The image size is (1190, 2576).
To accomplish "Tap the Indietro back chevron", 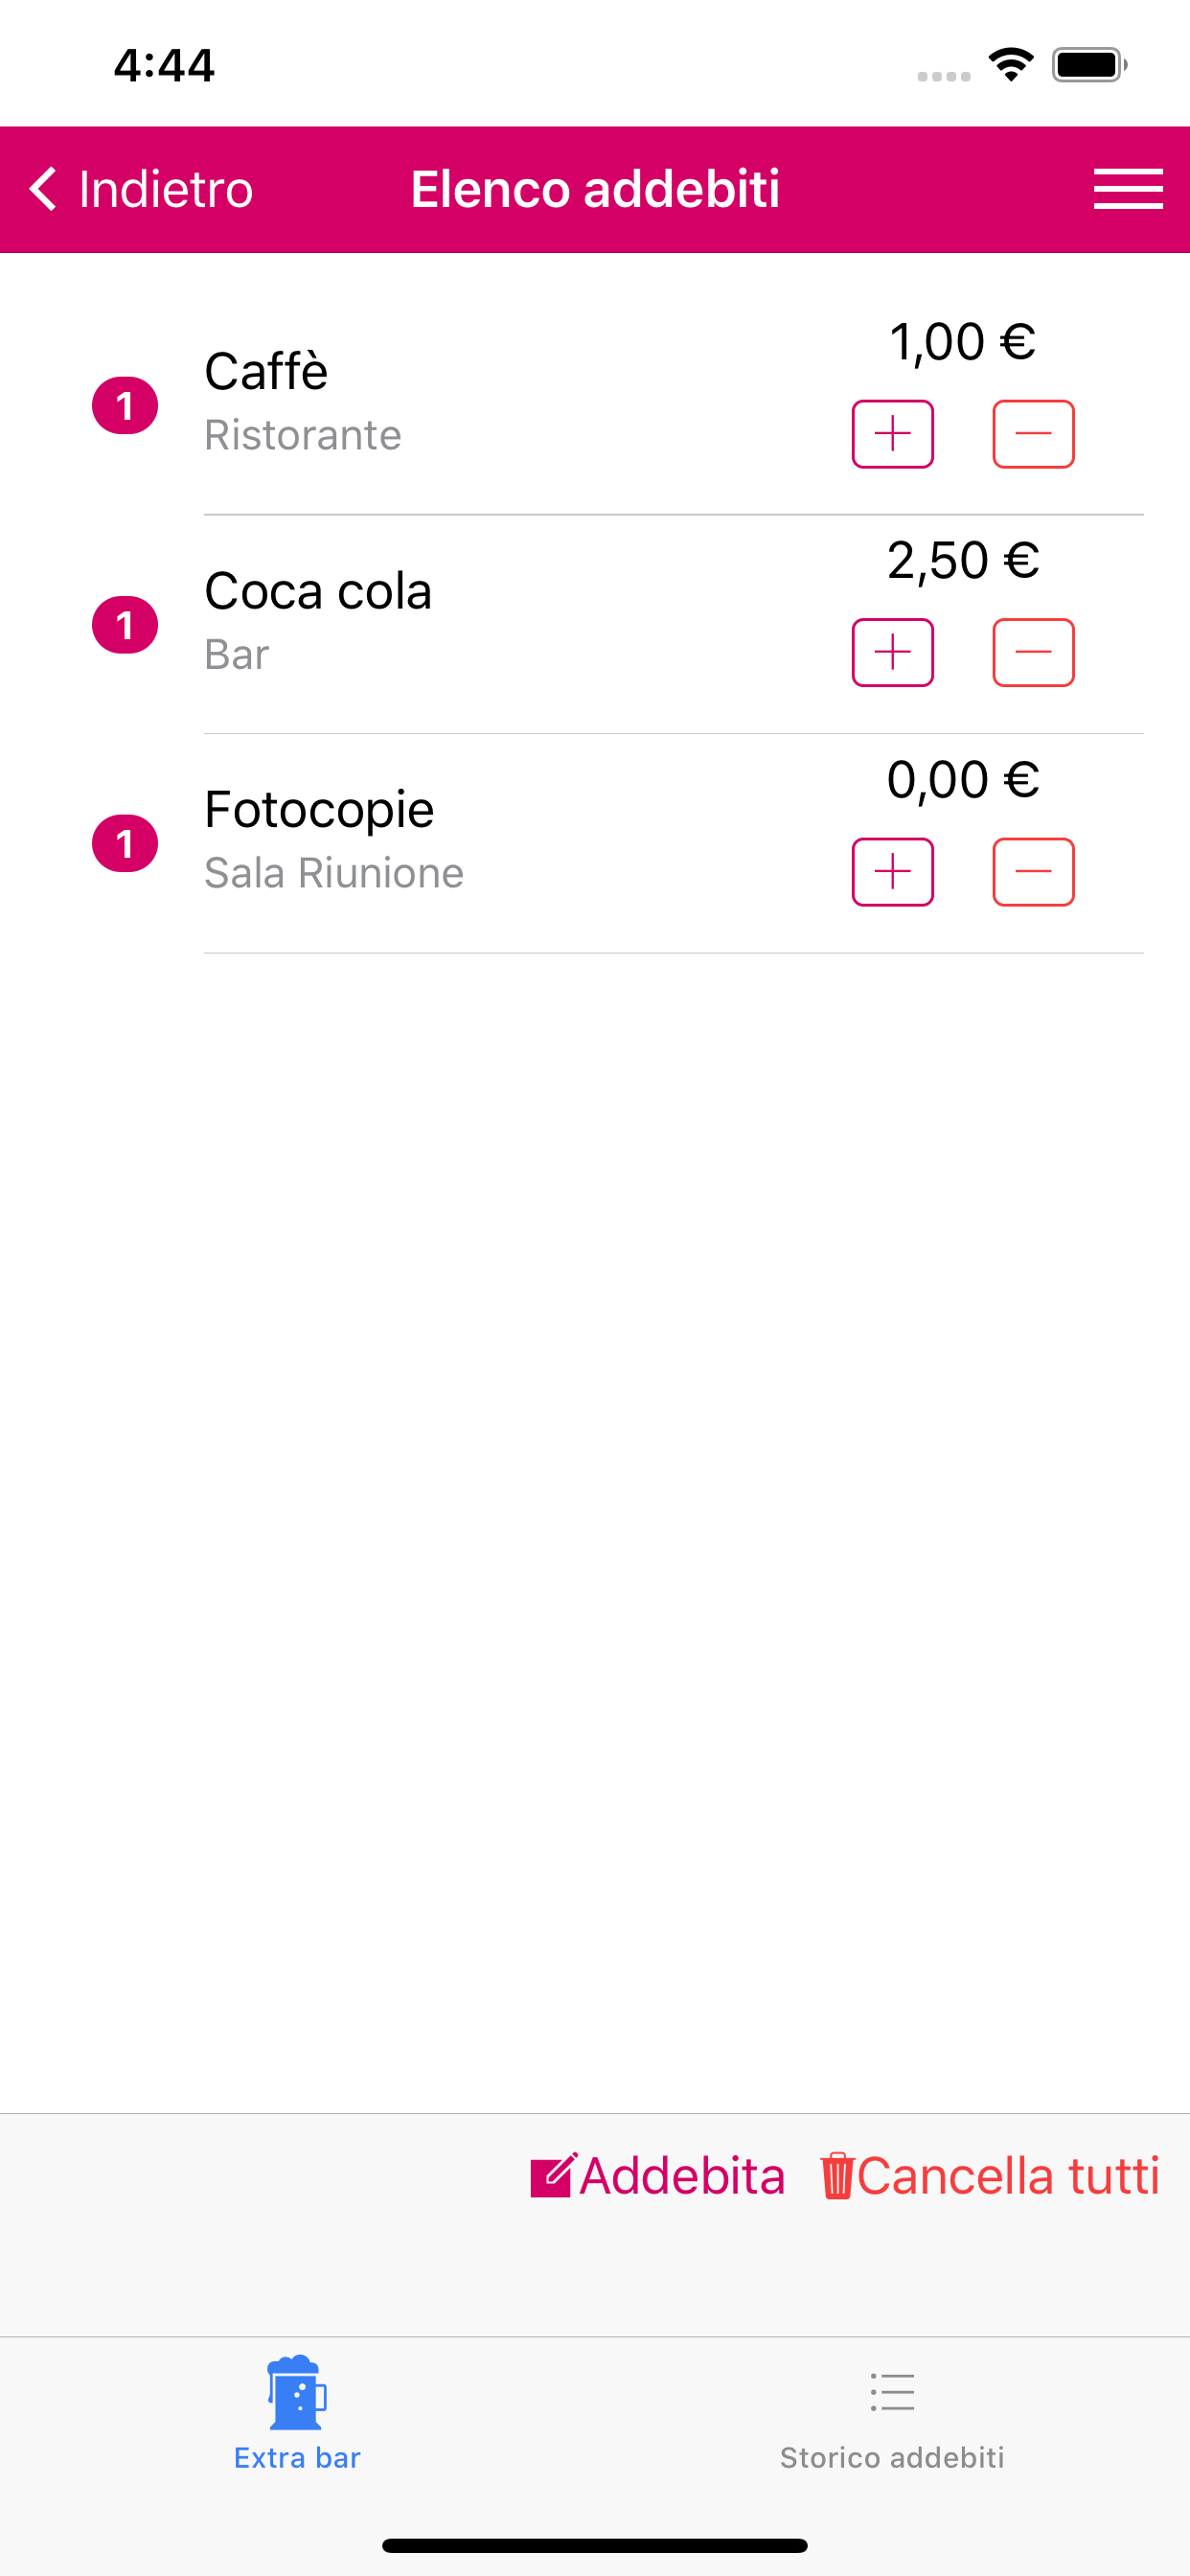I will tap(43, 189).
